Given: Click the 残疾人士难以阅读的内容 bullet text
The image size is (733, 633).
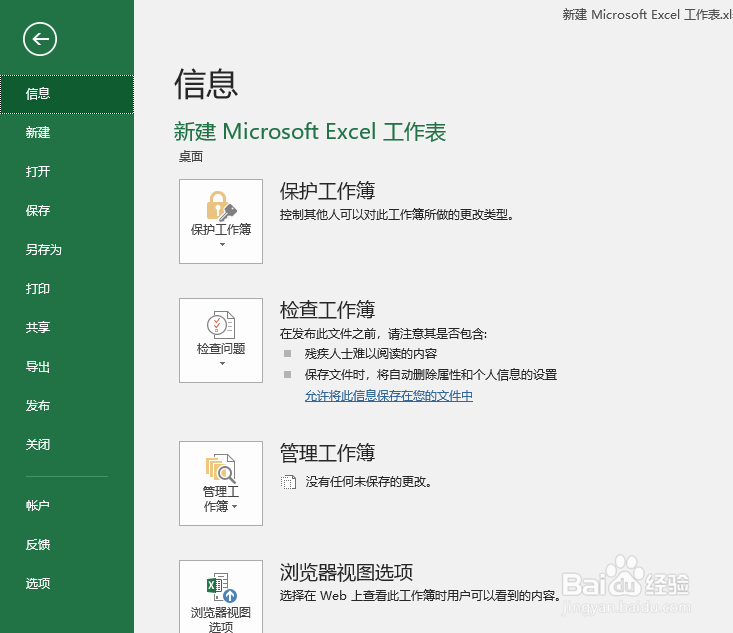Looking at the screenshot, I should pos(371,354).
